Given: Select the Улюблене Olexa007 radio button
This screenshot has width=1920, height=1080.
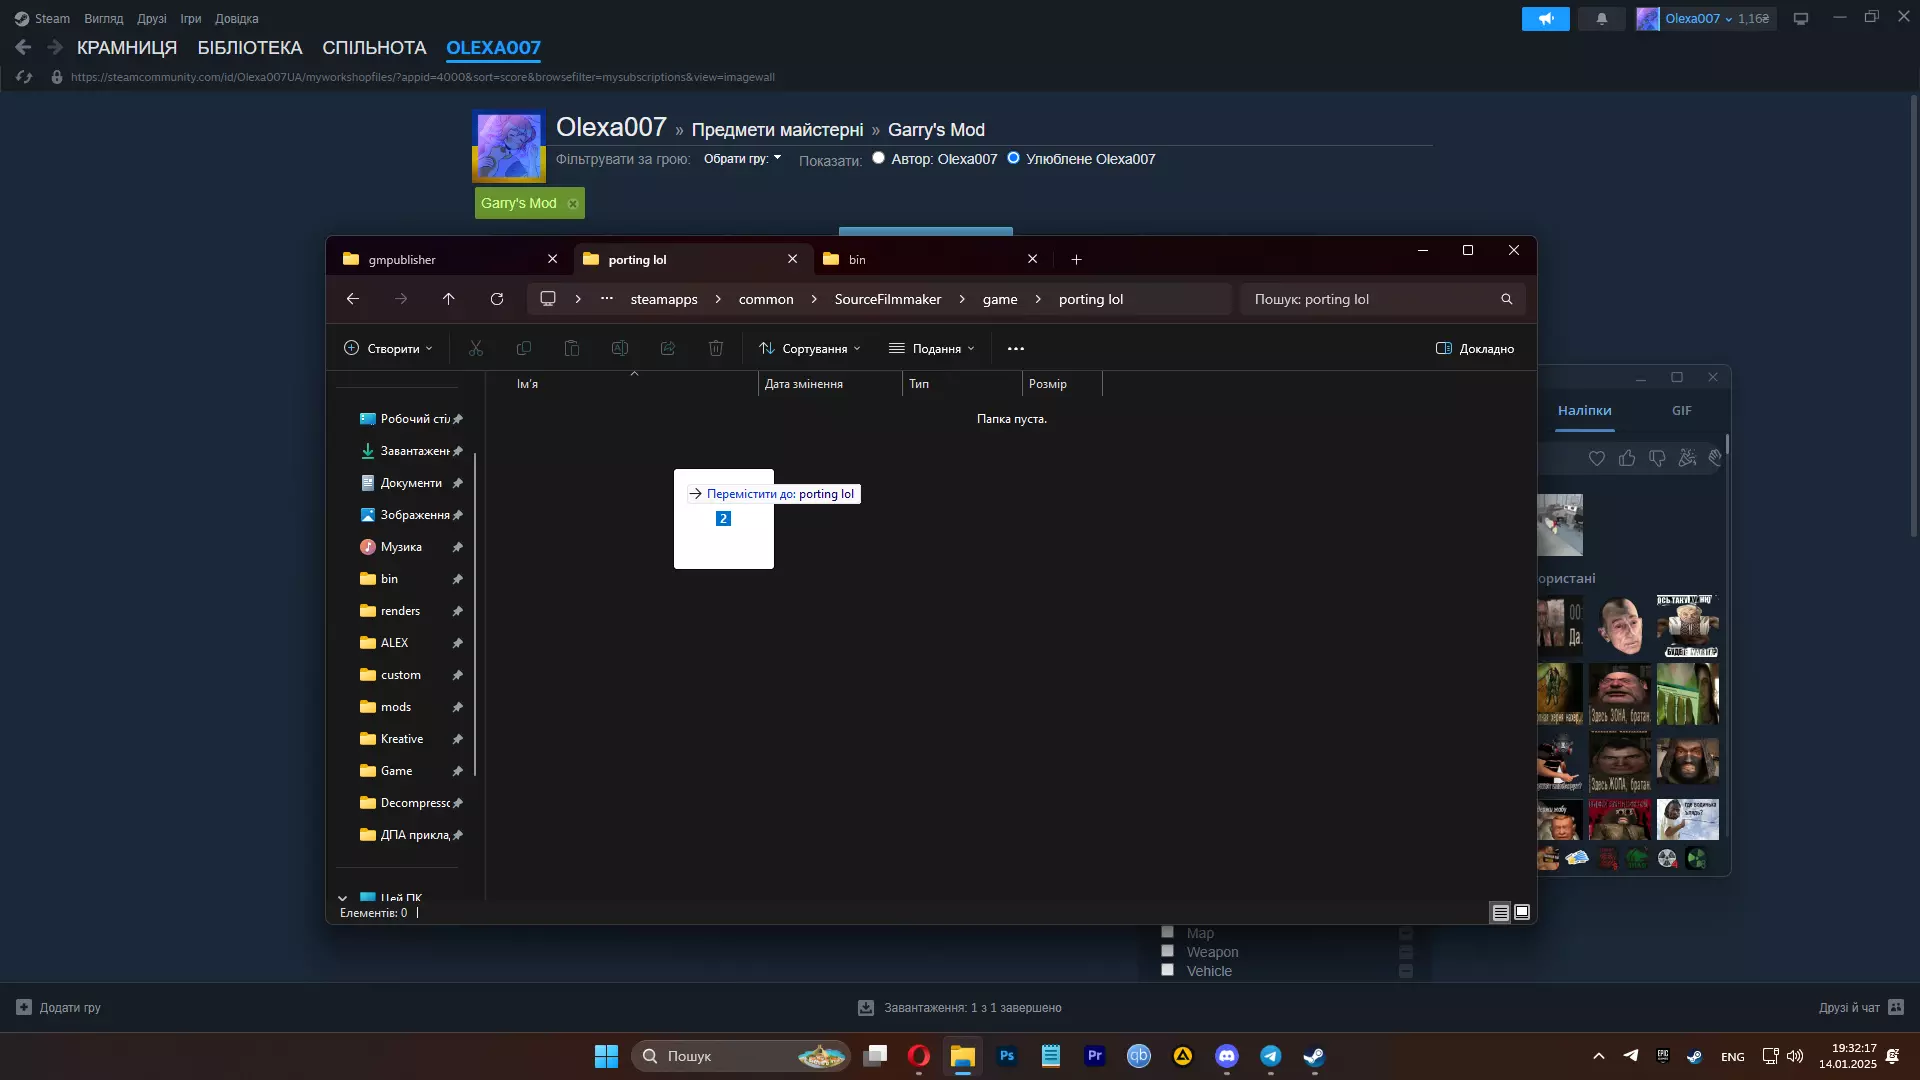Looking at the screenshot, I should coord(1013,158).
